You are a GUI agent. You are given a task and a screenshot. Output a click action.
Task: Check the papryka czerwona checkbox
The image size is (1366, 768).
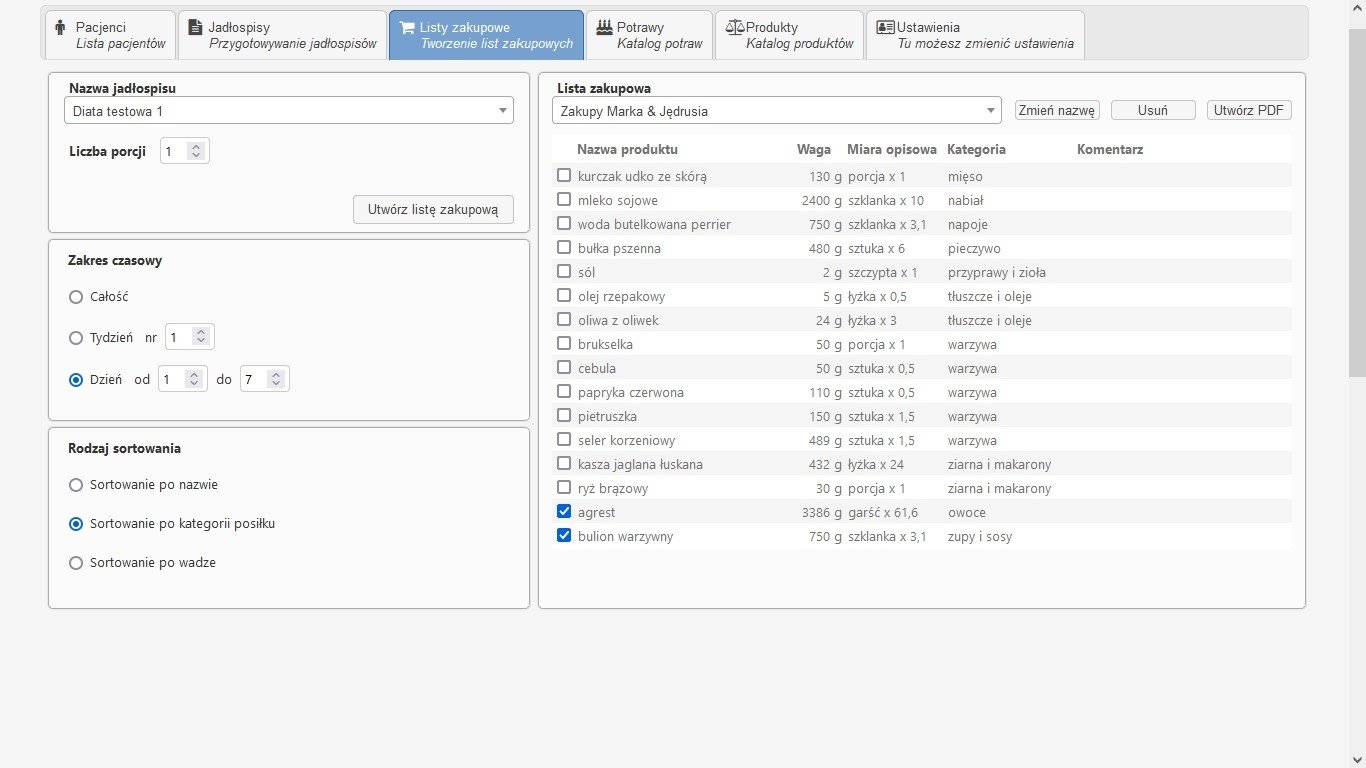click(564, 391)
